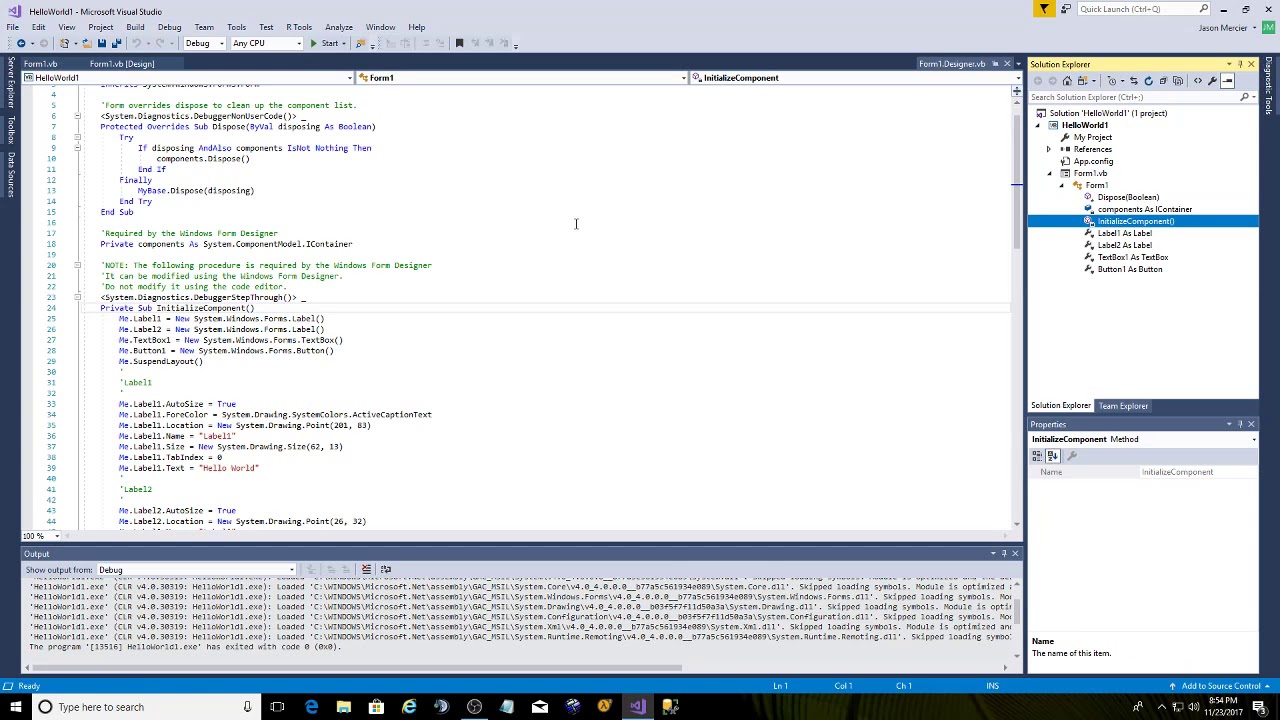Screen dimensions: 1280x720
Task: Click the View Code icon in Solution Explorer
Action: (1198, 81)
